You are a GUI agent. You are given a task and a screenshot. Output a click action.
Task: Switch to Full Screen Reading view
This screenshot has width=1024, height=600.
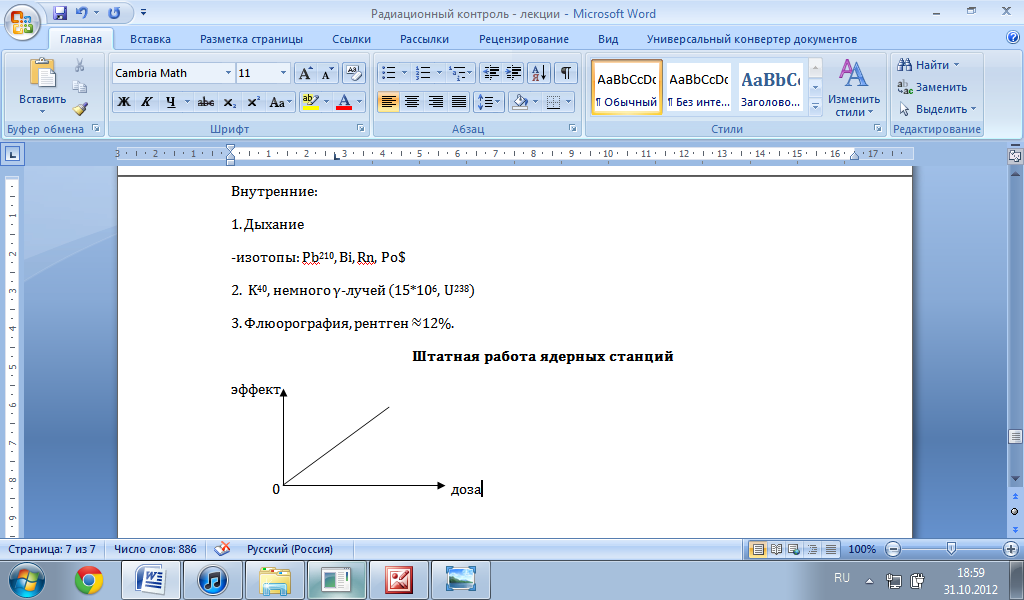click(776, 549)
